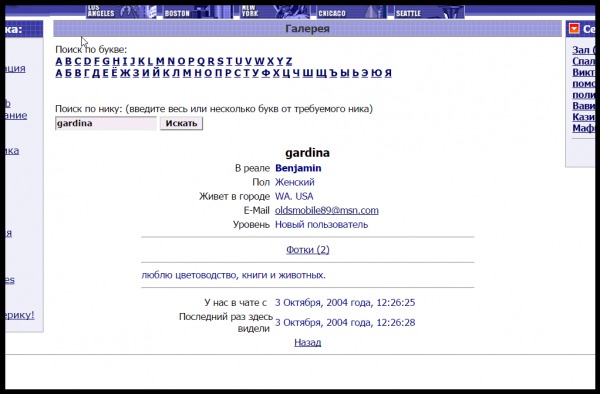Viewport: 600px width, 394px height.
Task: Open the Казино link in right sidebar
Action: tap(583, 117)
